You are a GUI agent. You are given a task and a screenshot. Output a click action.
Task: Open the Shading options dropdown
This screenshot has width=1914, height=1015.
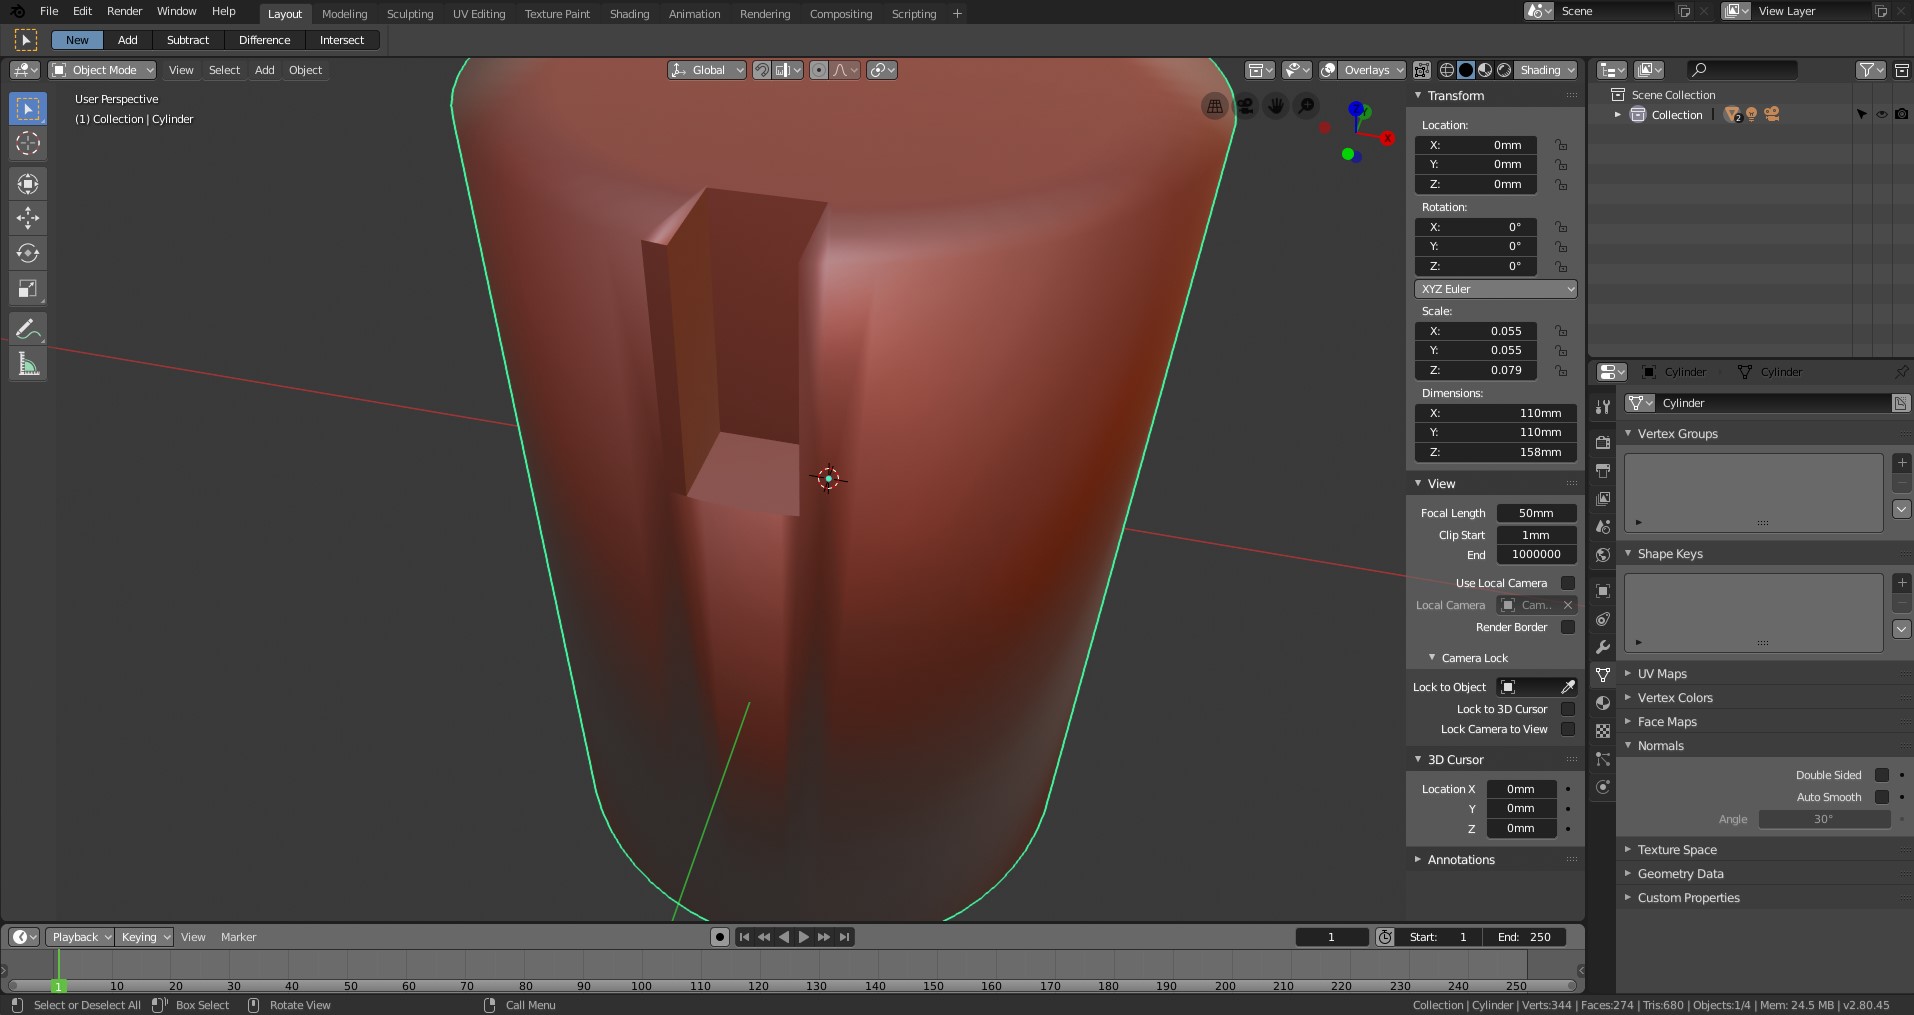tap(1546, 70)
